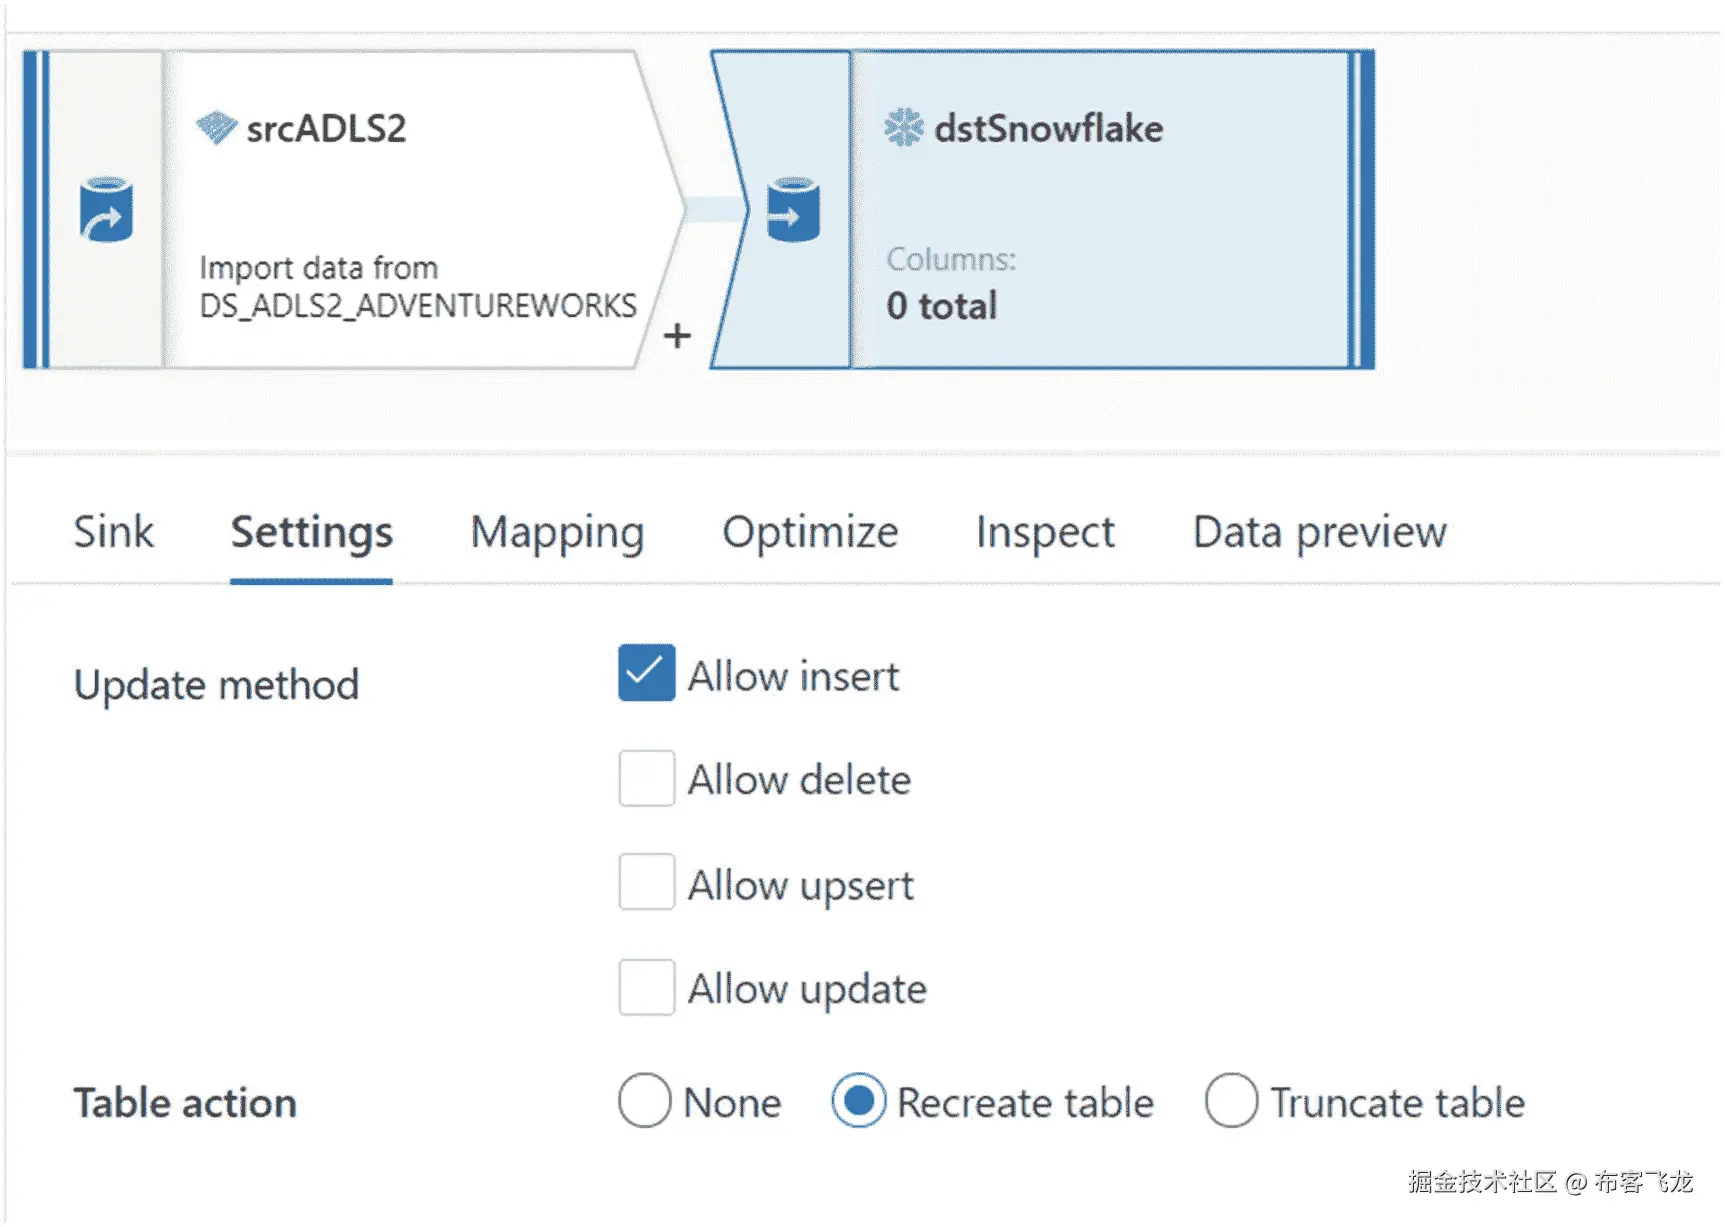Choose the Truncate table option
Image resolution: width=1725 pixels, height=1227 pixels.
click(x=1231, y=1101)
